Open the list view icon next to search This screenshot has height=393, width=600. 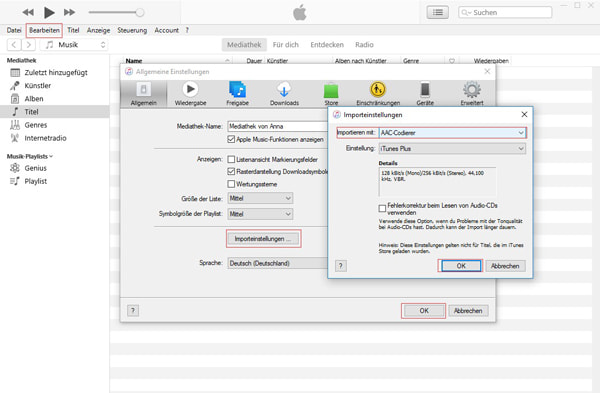pos(438,12)
